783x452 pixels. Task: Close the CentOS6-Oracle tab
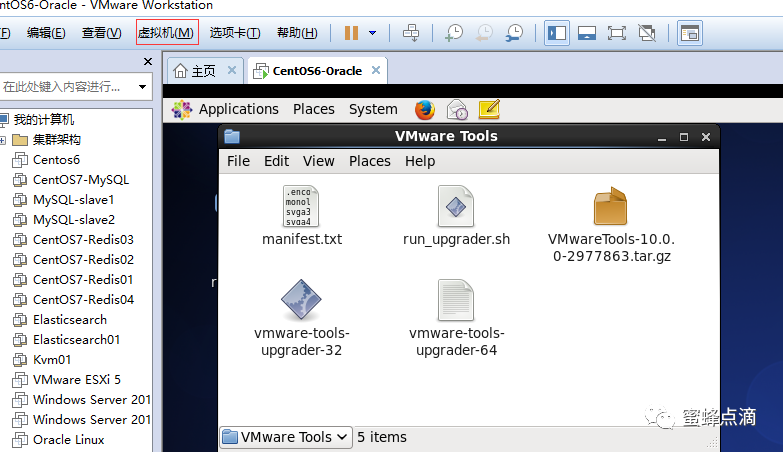(376, 70)
